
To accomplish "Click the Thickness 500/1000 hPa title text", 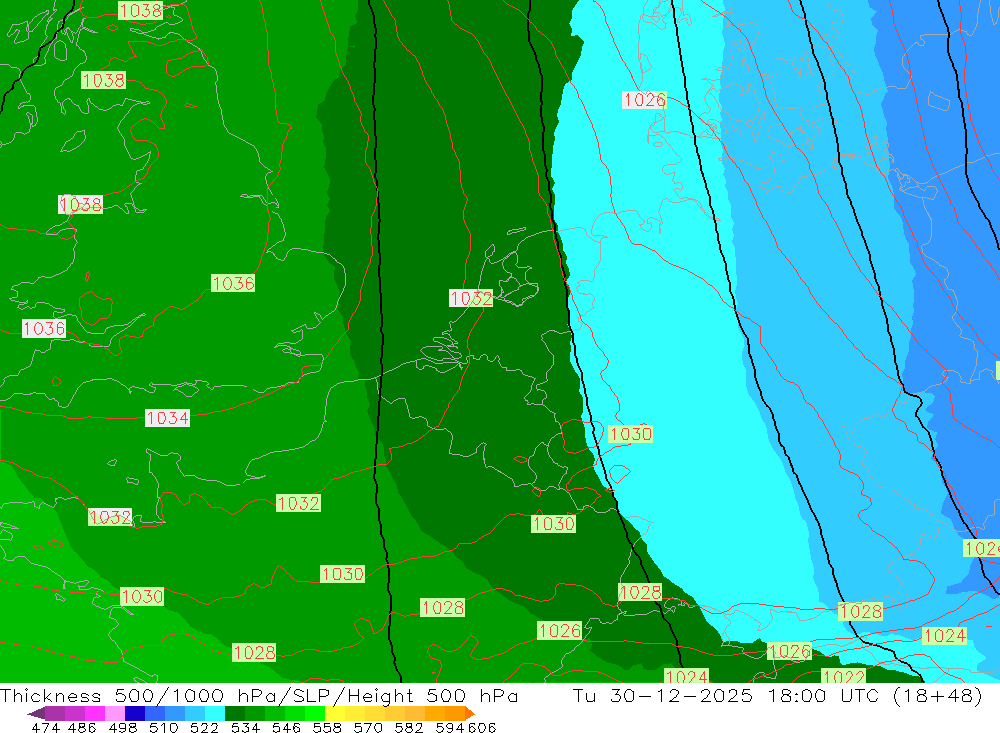I will coord(138,695).
